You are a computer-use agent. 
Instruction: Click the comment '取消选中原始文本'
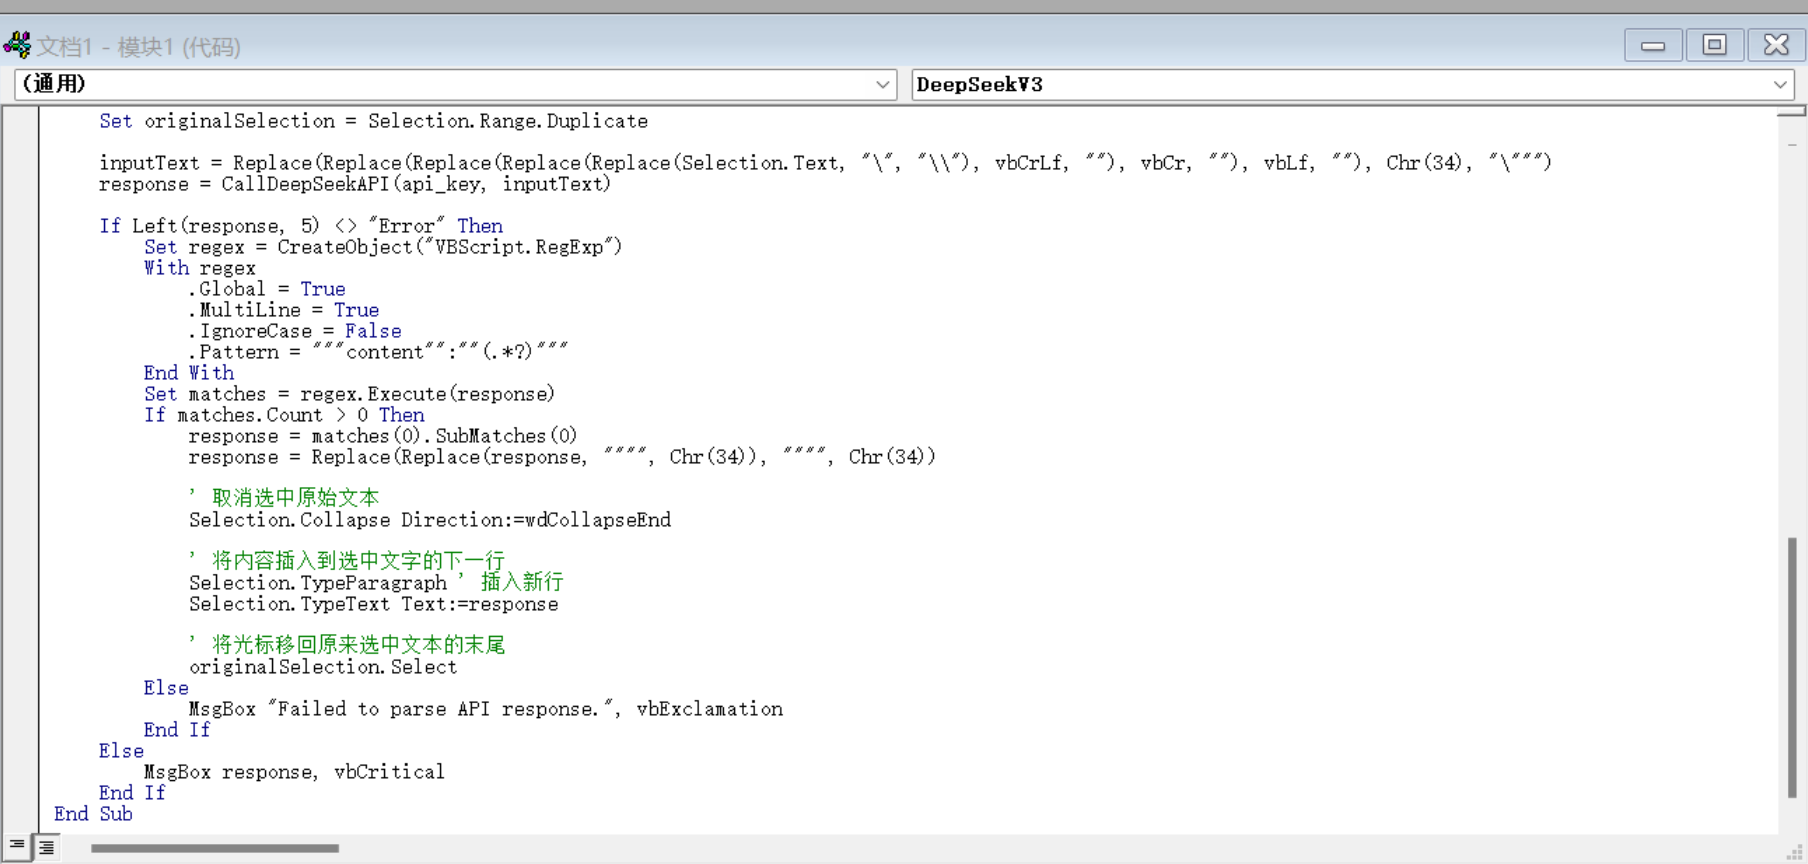[x=295, y=498]
